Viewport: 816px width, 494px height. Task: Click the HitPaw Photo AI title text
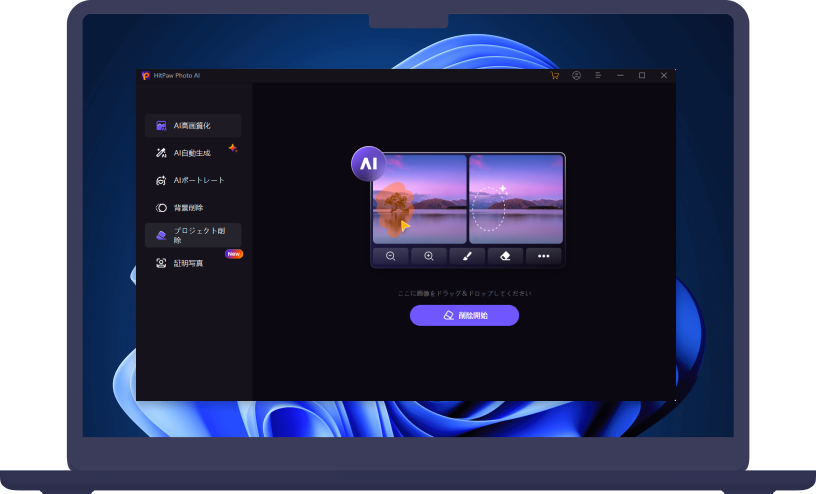[176, 75]
